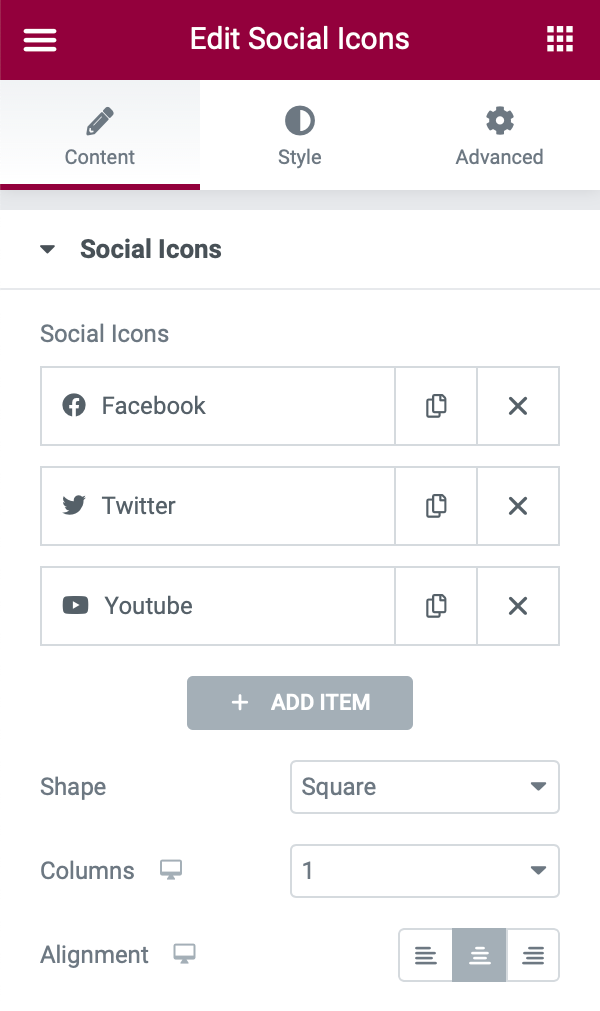The height and width of the screenshot is (1011, 600).
Task: Delete the Twitter item
Action: (518, 506)
